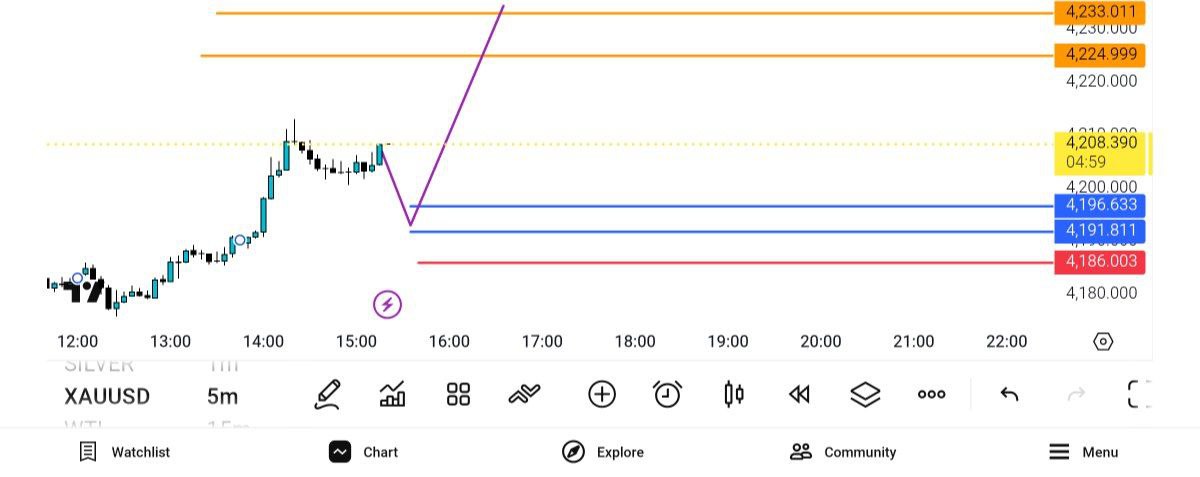The height and width of the screenshot is (477, 1200).
Task: Open the four-squares layout grid icon
Action: point(458,395)
